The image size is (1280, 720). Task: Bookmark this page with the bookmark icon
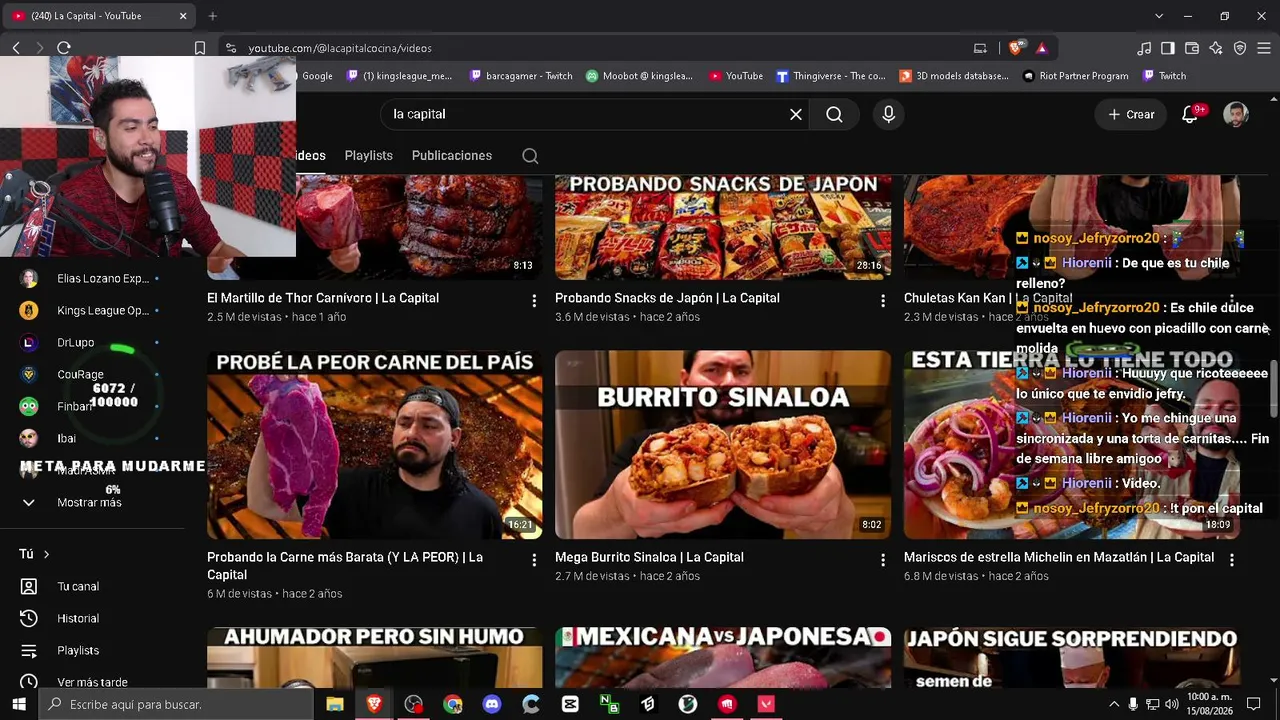(200, 48)
